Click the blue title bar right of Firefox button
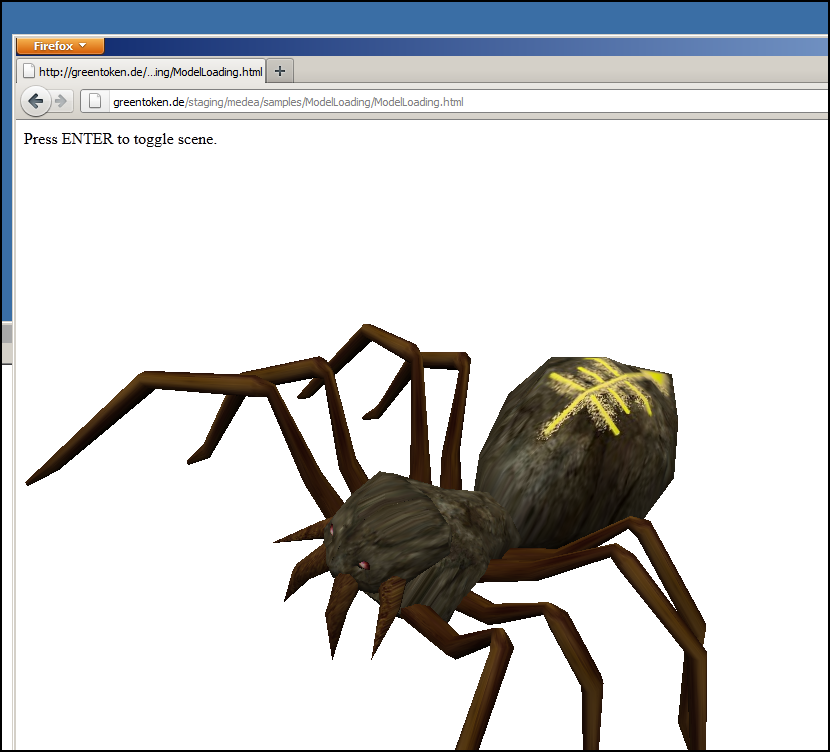 (450, 46)
